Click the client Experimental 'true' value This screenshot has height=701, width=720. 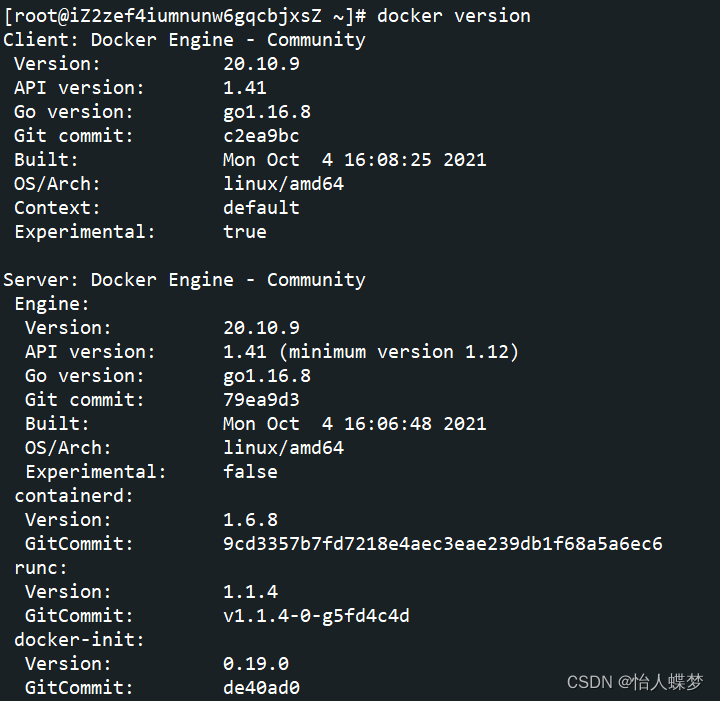(245, 232)
